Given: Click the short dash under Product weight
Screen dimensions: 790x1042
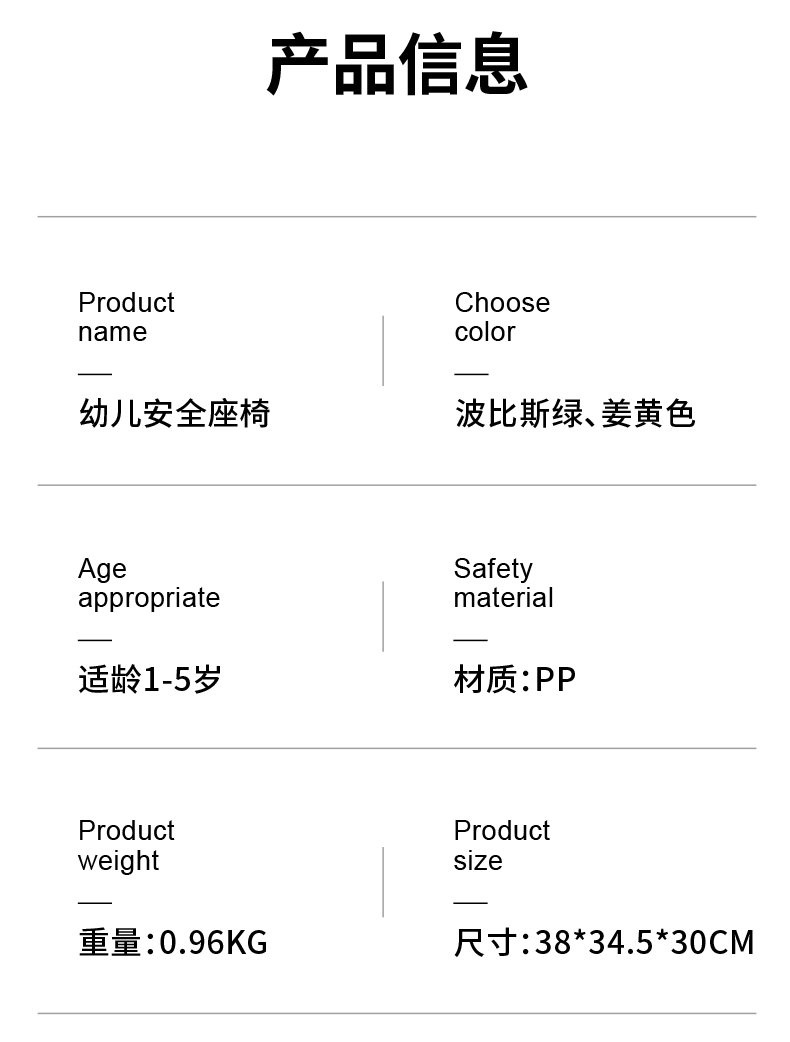Looking at the screenshot, I should pyautogui.click(x=95, y=902).
